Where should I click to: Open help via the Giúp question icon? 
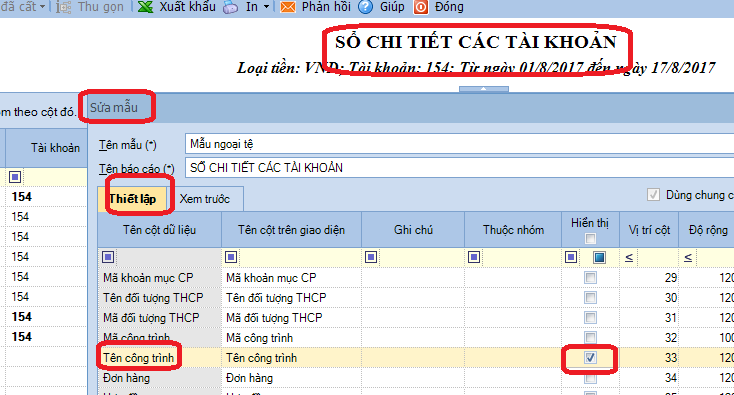365,7
